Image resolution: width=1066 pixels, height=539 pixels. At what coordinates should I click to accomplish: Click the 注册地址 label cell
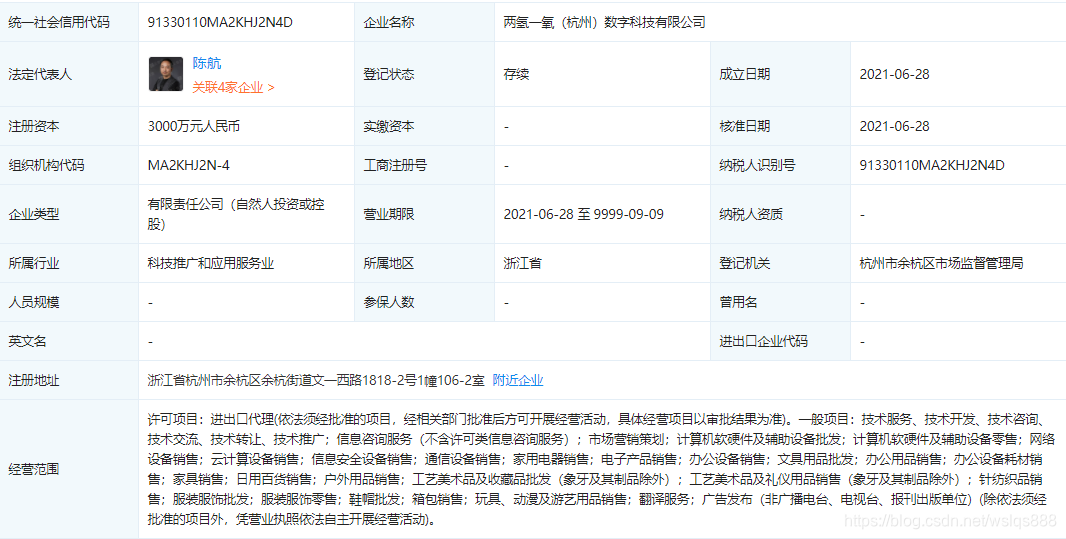coord(69,381)
